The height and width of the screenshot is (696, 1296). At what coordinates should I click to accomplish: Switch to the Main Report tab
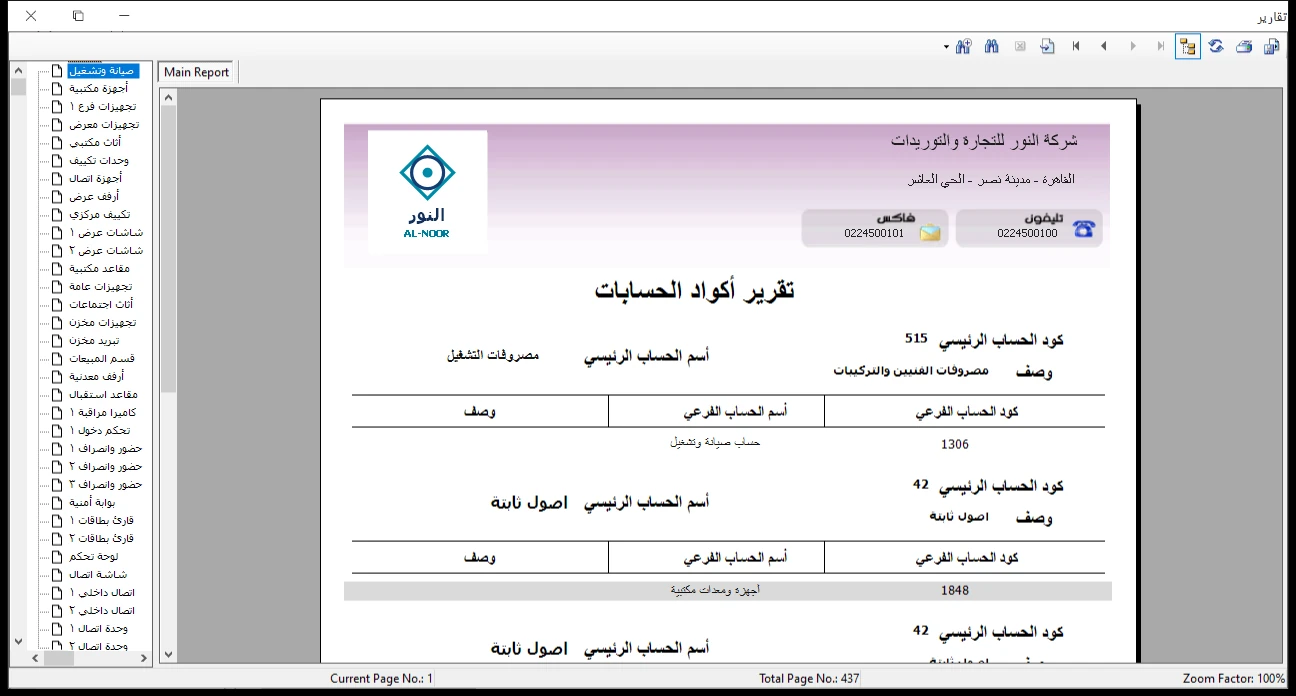coord(197,72)
